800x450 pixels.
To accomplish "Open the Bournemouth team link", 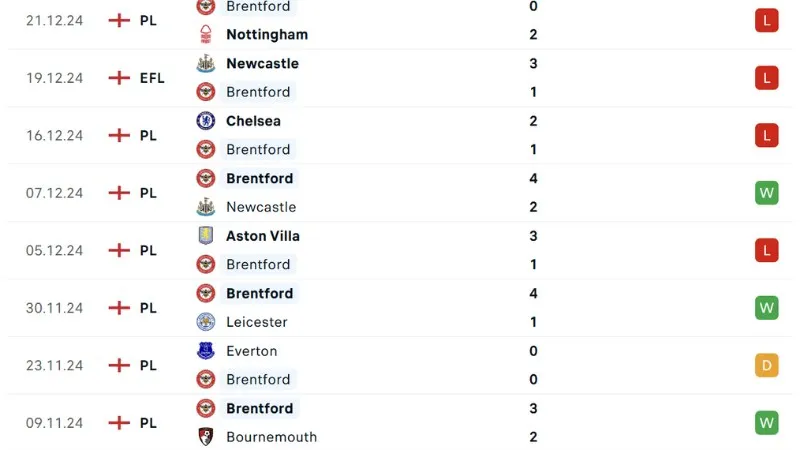I will [x=271, y=437].
